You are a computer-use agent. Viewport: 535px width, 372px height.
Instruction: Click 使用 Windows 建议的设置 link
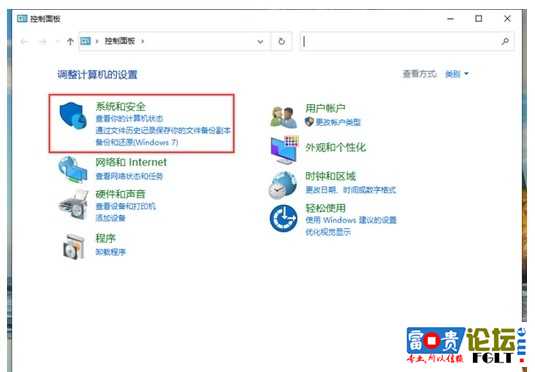point(351,220)
